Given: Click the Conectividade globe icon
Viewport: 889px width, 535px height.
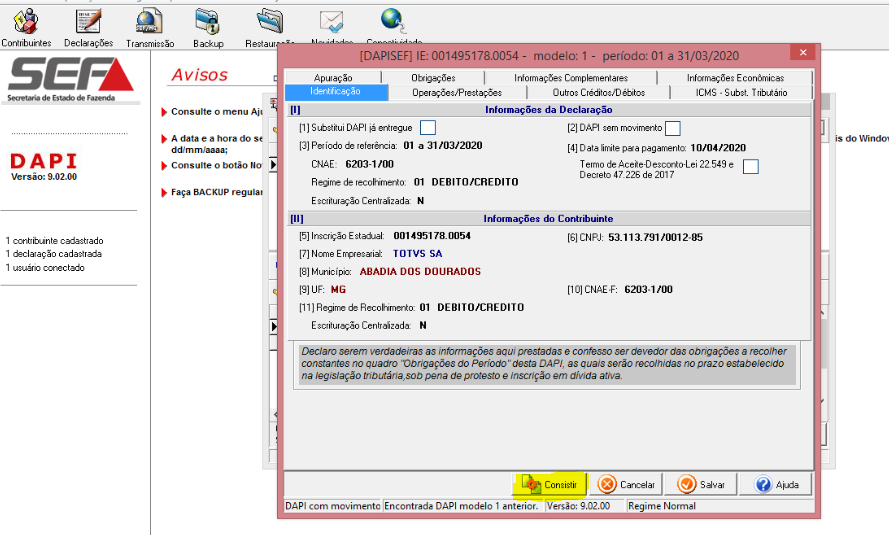Looking at the screenshot, I should tap(393, 21).
